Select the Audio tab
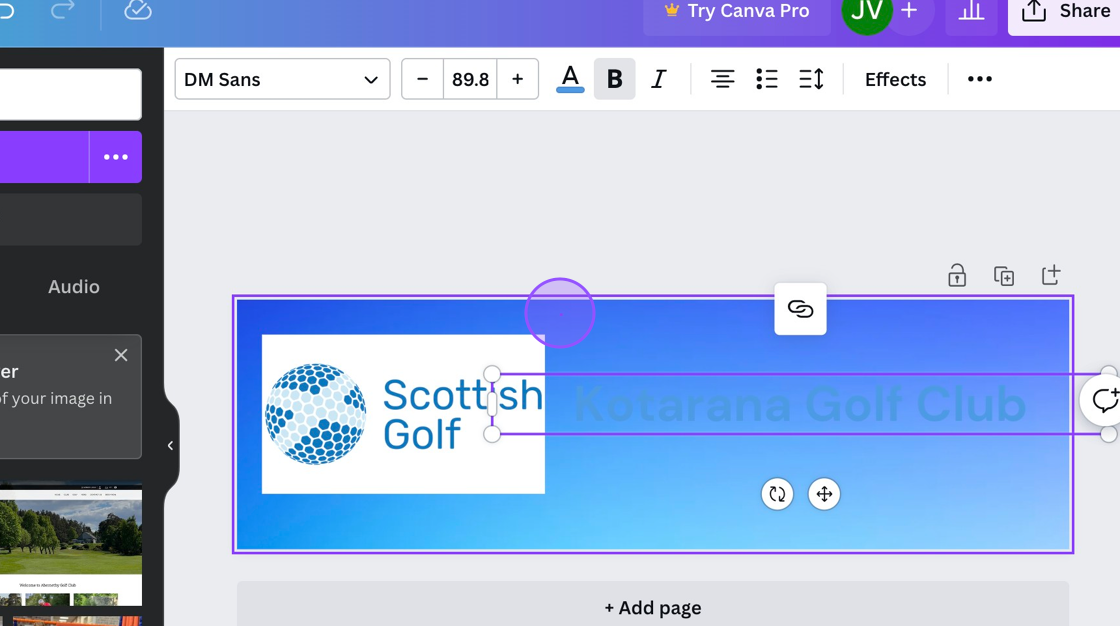The image size is (1120, 626). (74, 287)
